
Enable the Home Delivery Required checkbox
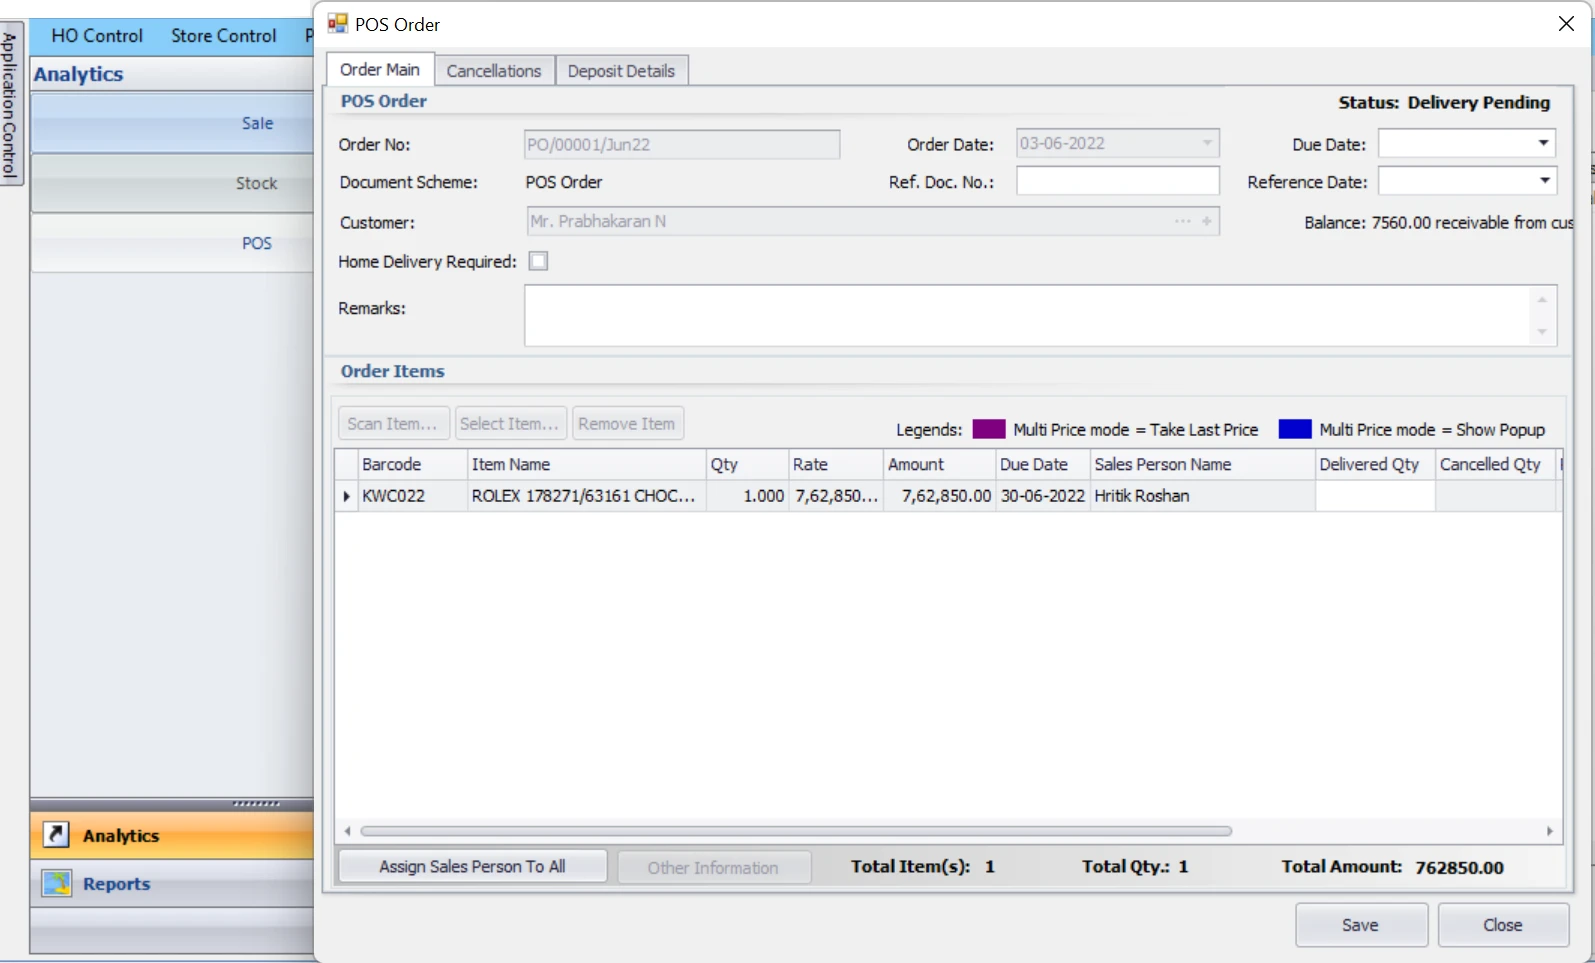click(538, 261)
